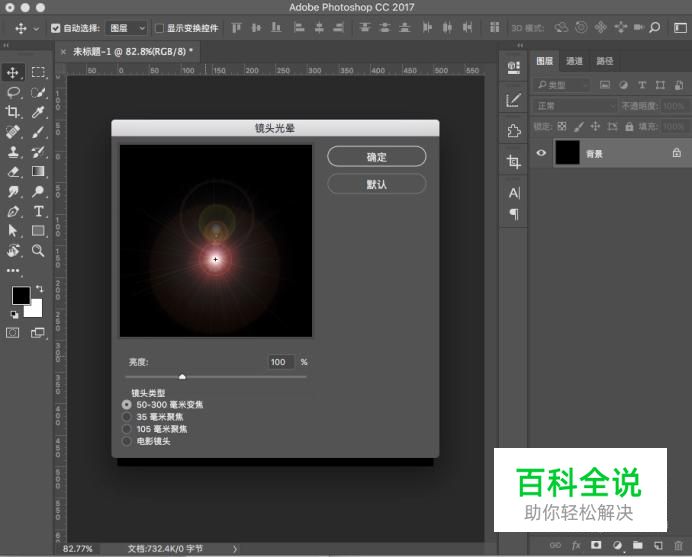Toggle Quick Mask mode
This screenshot has width=692, height=557.
coord(13,332)
